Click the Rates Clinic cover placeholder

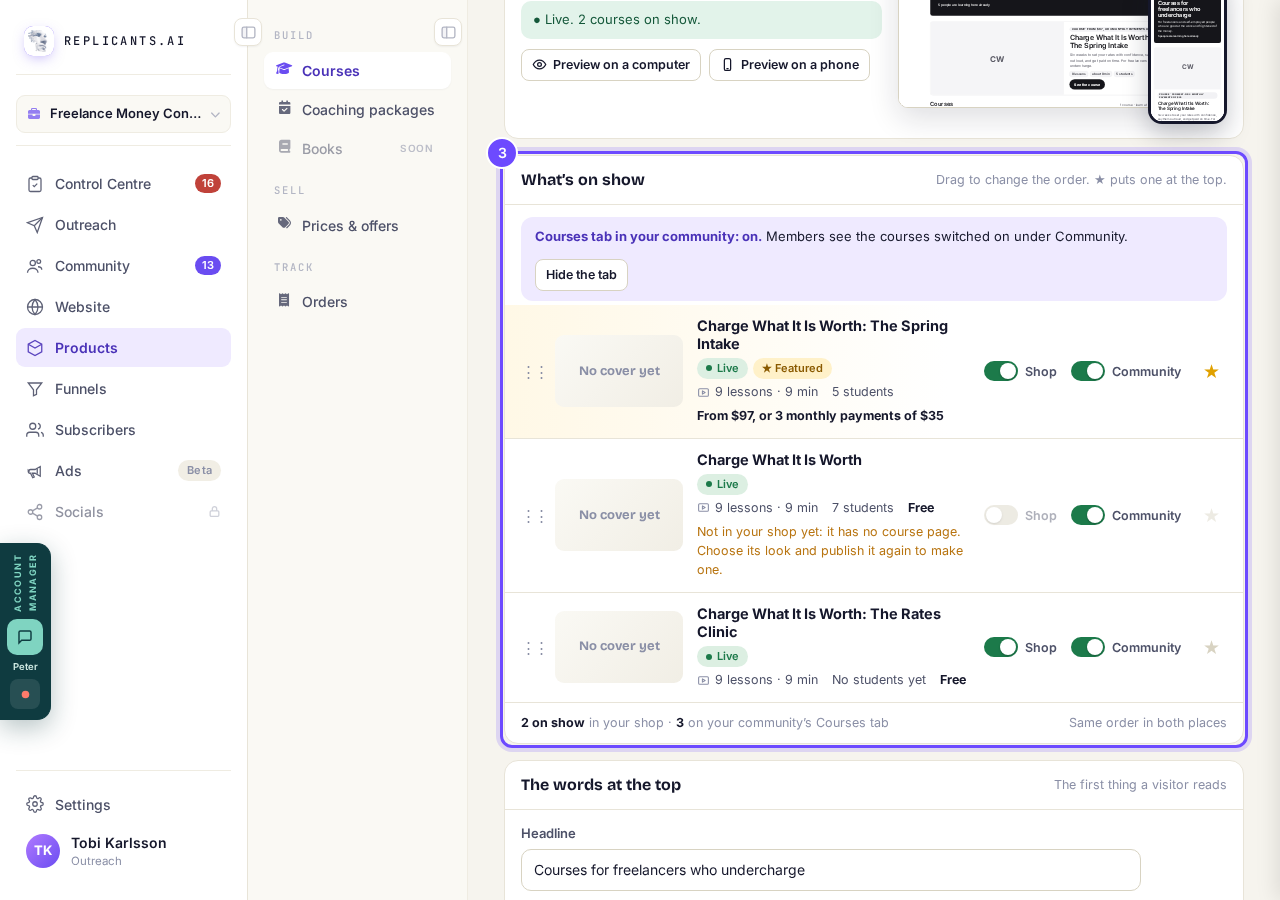click(619, 647)
